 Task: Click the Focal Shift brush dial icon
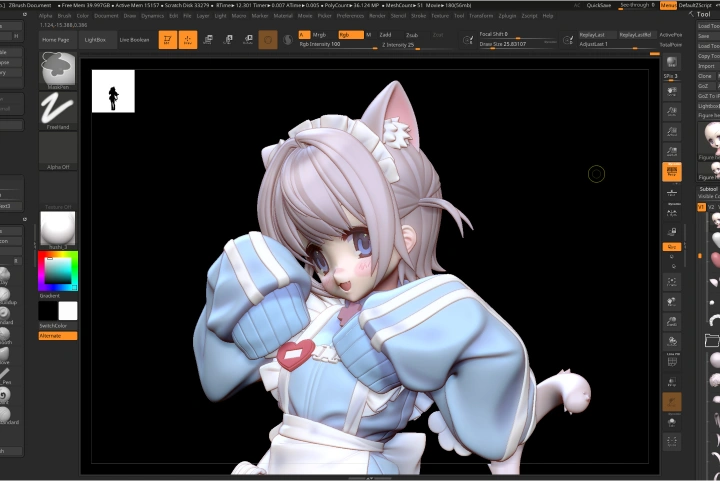pyautogui.click(x=467, y=40)
